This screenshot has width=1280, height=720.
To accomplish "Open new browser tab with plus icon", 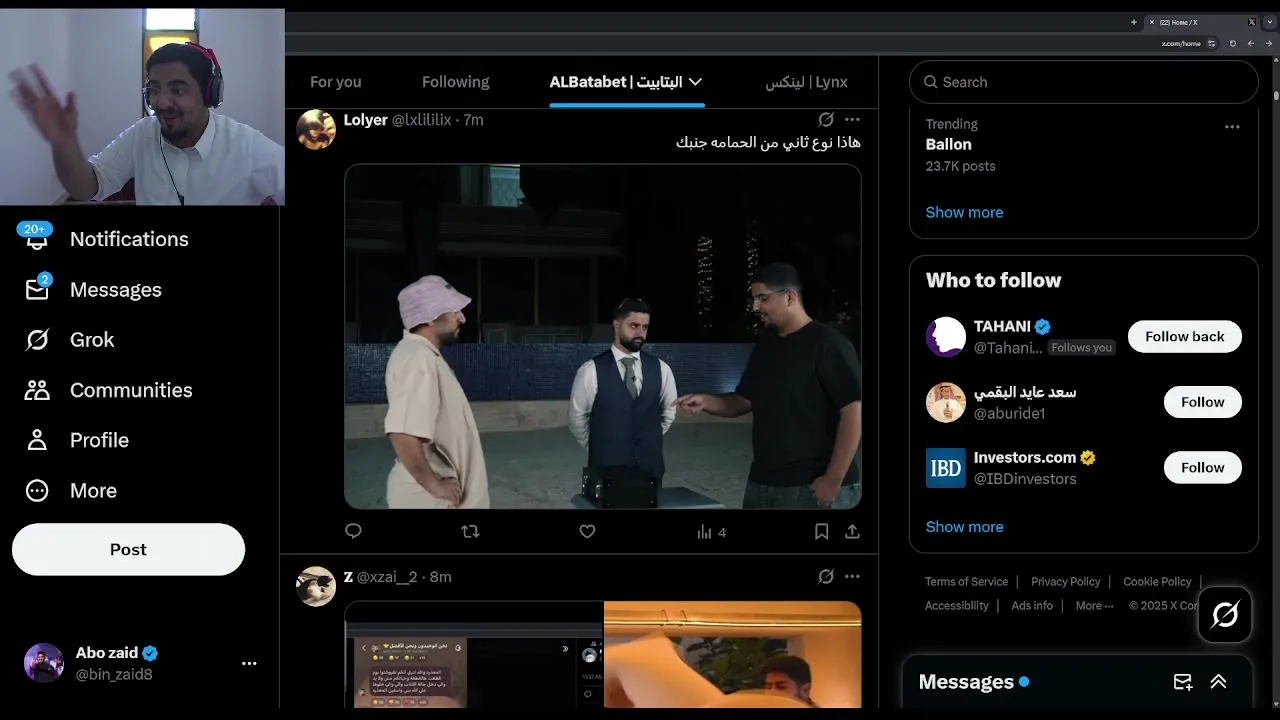I will point(1133,22).
